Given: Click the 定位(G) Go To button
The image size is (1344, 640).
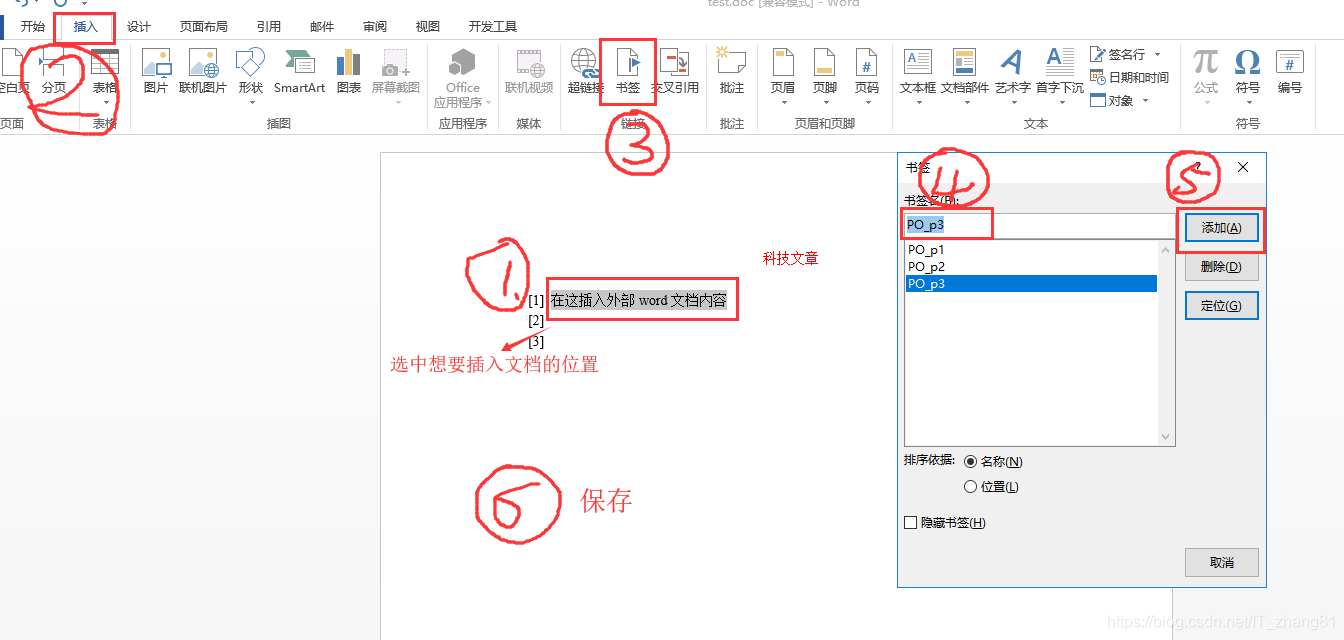Looking at the screenshot, I should pos(1221,306).
